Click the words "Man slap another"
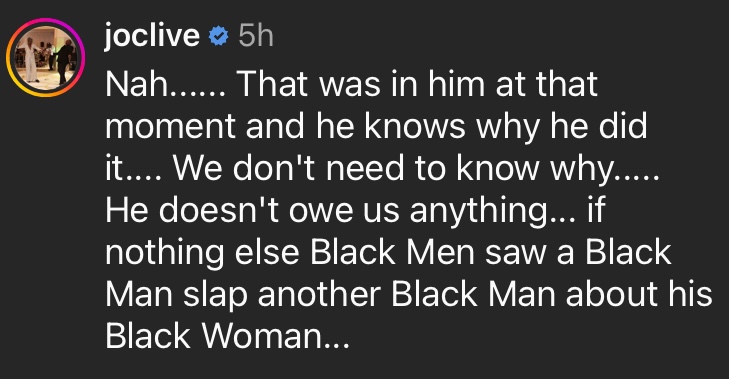729x379 pixels. point(243,295)
